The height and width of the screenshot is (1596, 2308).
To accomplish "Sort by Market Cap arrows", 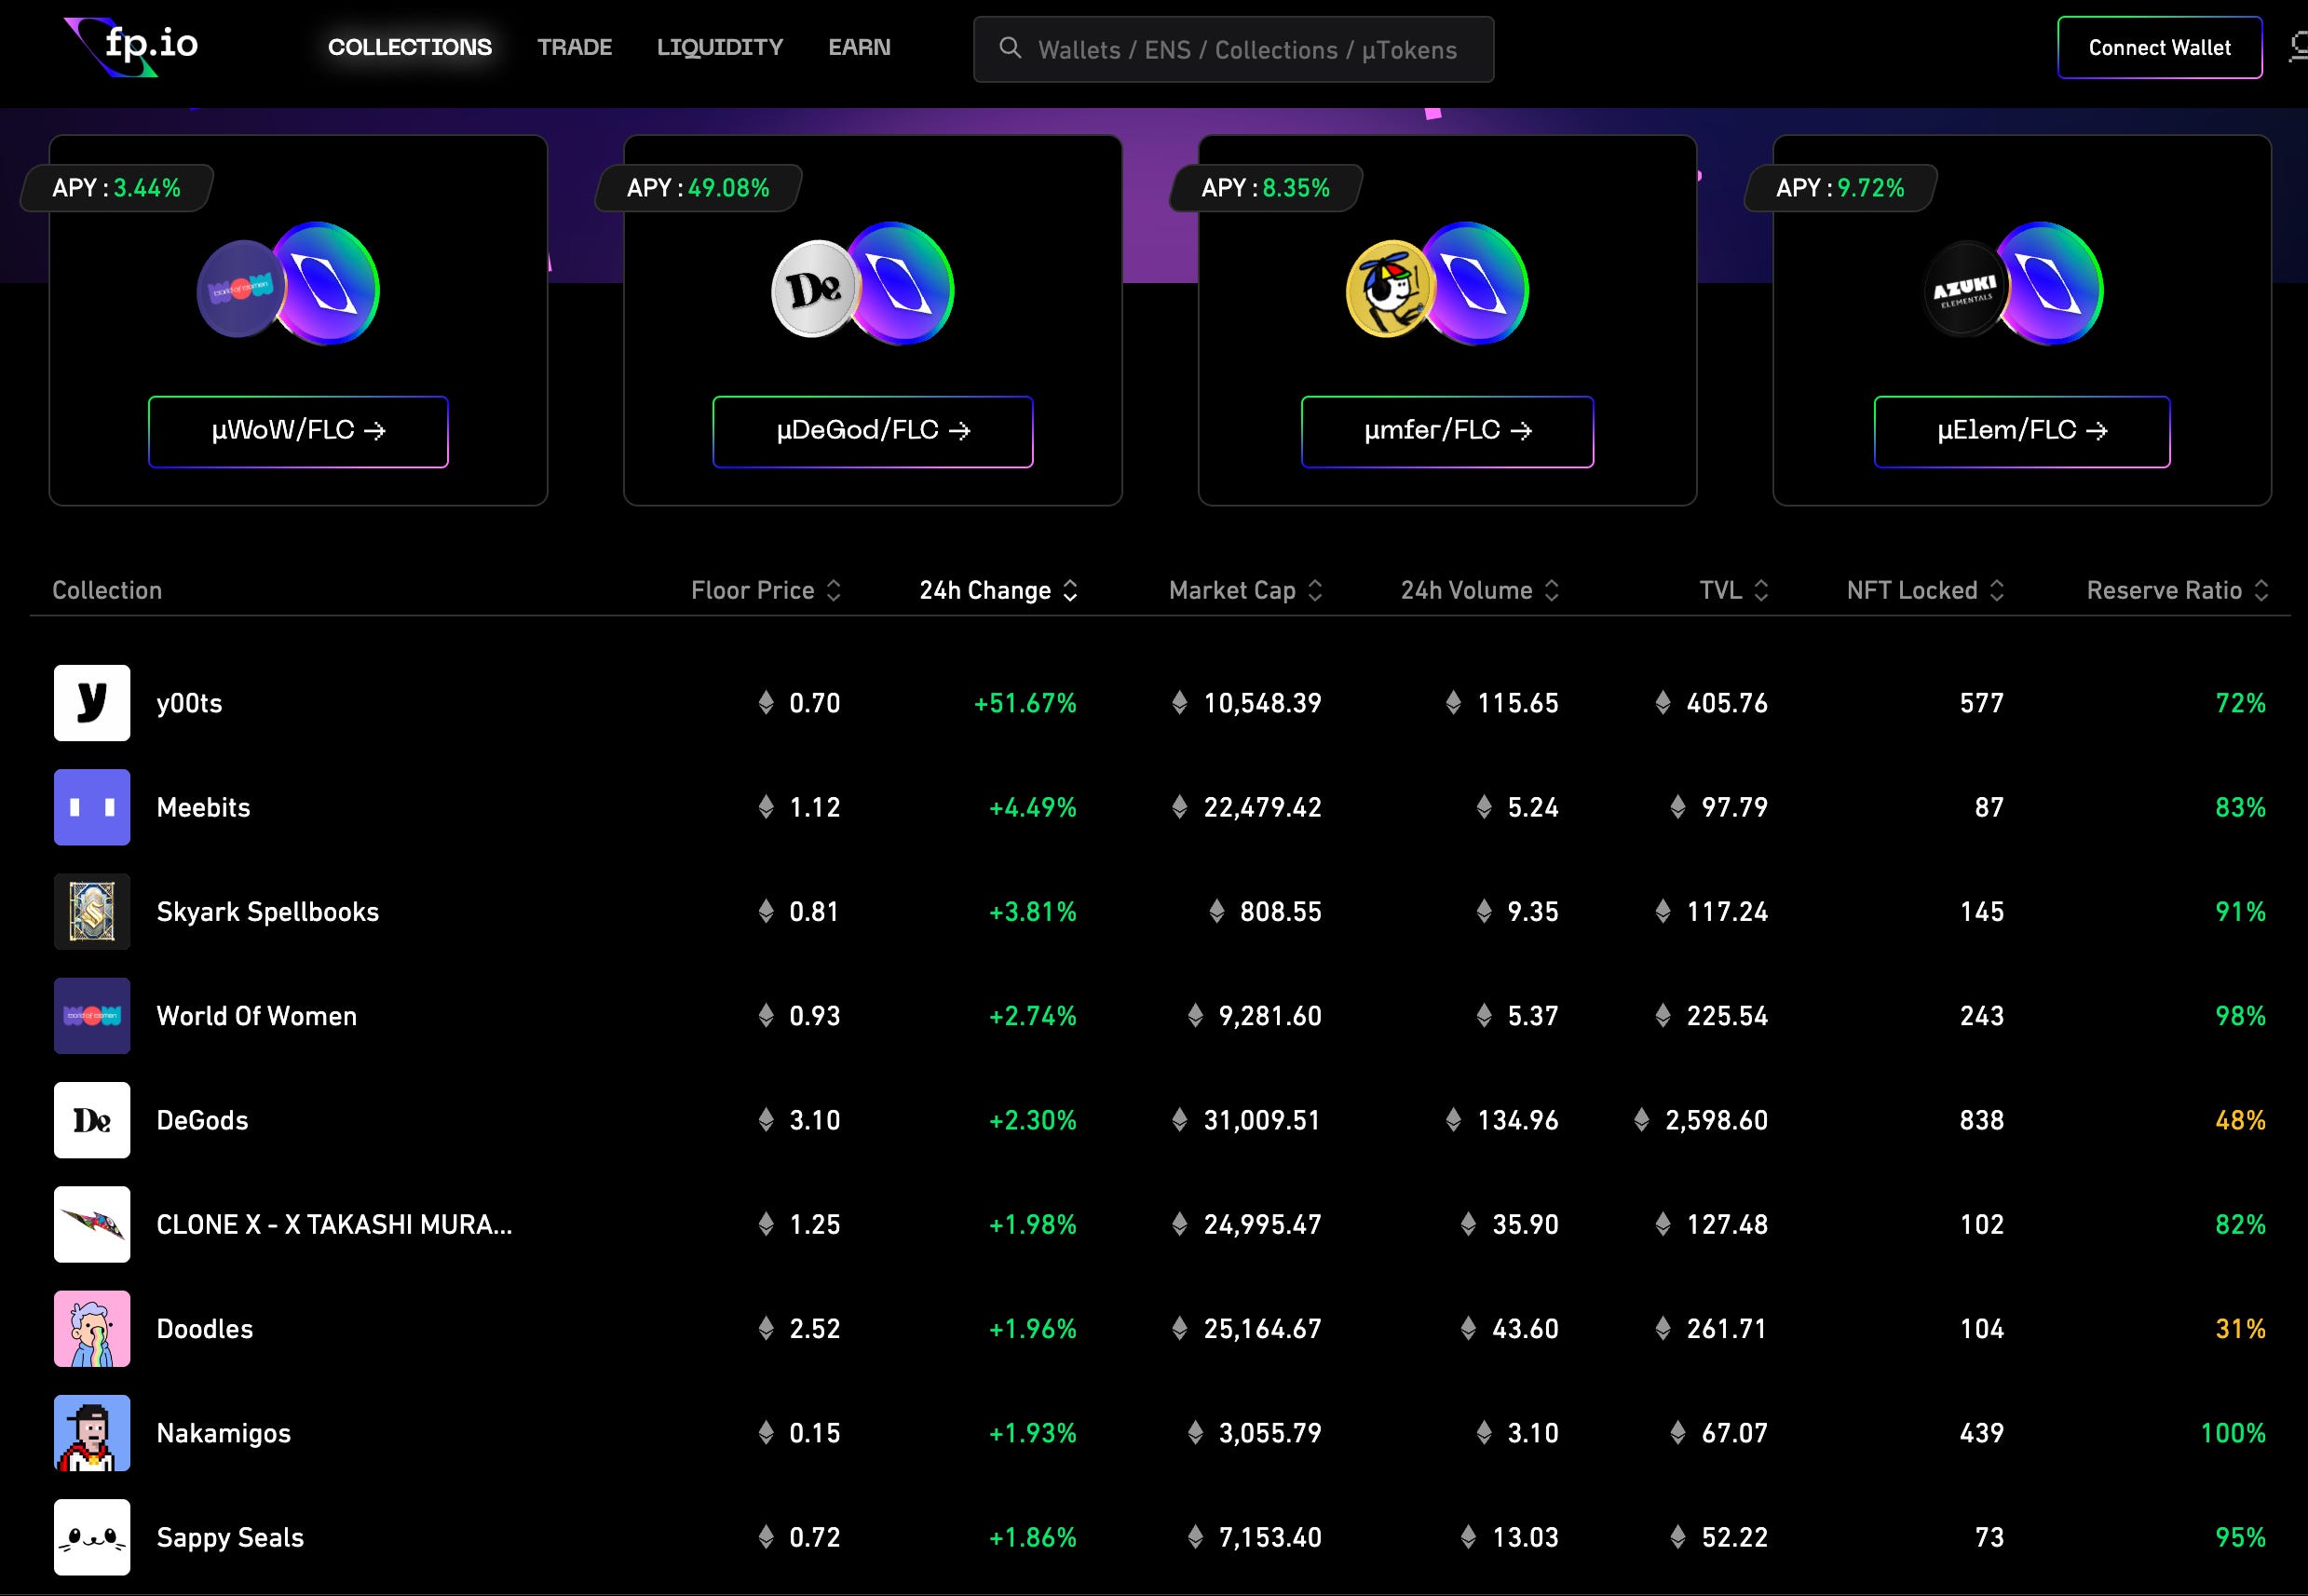I will click(x=1315, y=590).
